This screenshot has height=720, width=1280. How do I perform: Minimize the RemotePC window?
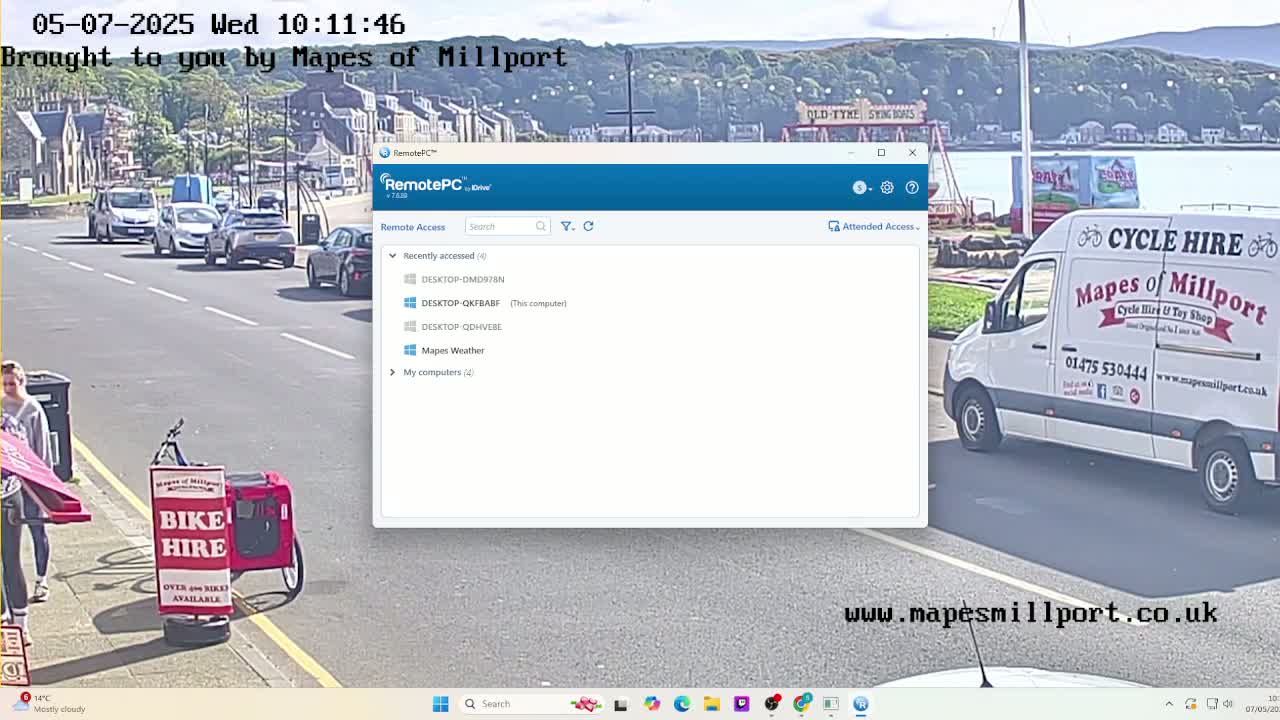coord(851,153)
